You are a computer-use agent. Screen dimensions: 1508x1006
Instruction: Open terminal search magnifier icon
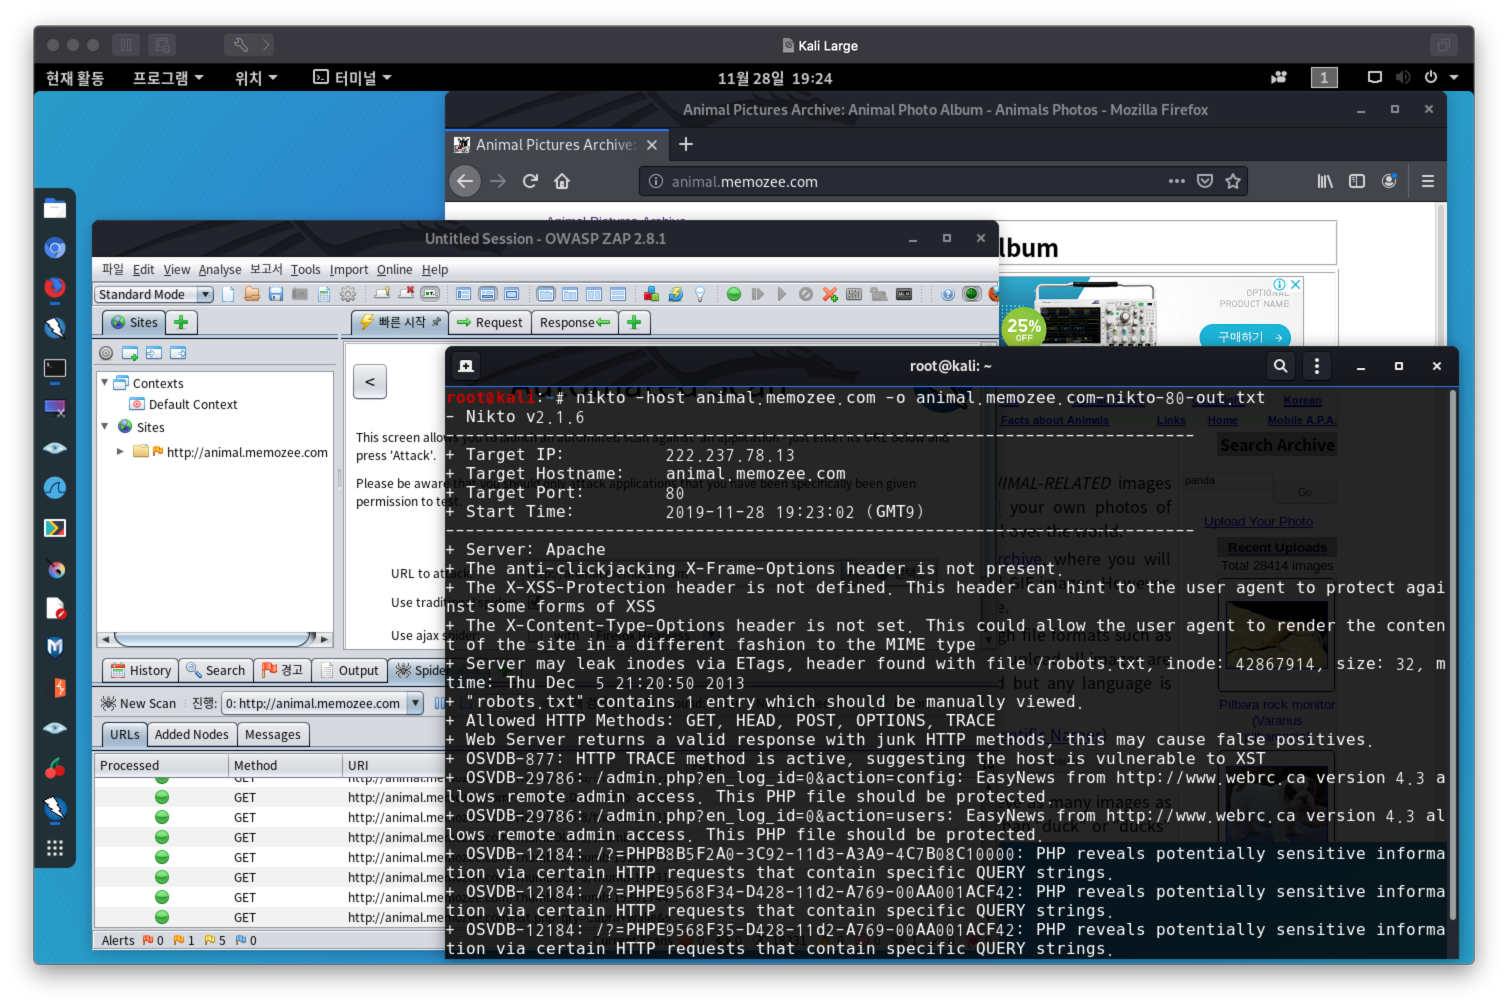(1280, 366)
